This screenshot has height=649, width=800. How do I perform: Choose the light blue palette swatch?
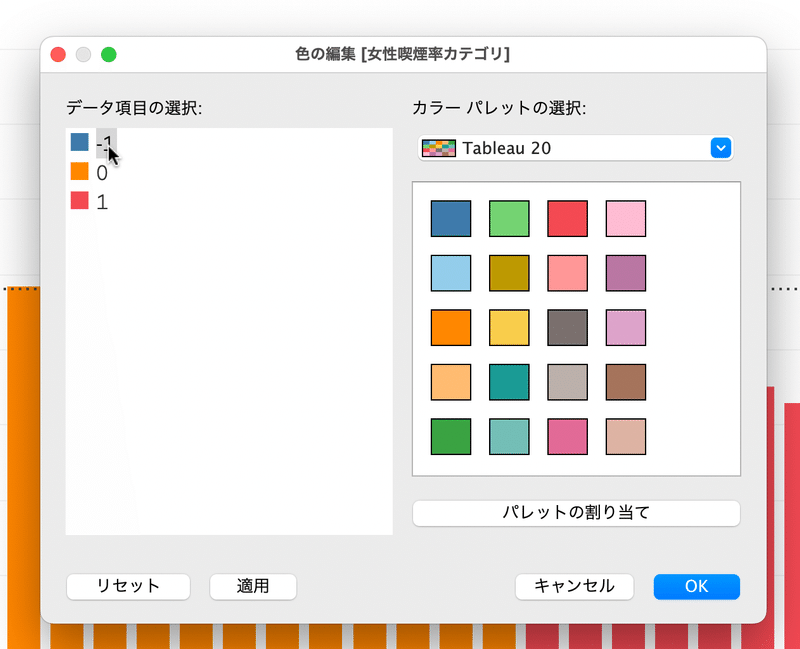tap(451, 273)
